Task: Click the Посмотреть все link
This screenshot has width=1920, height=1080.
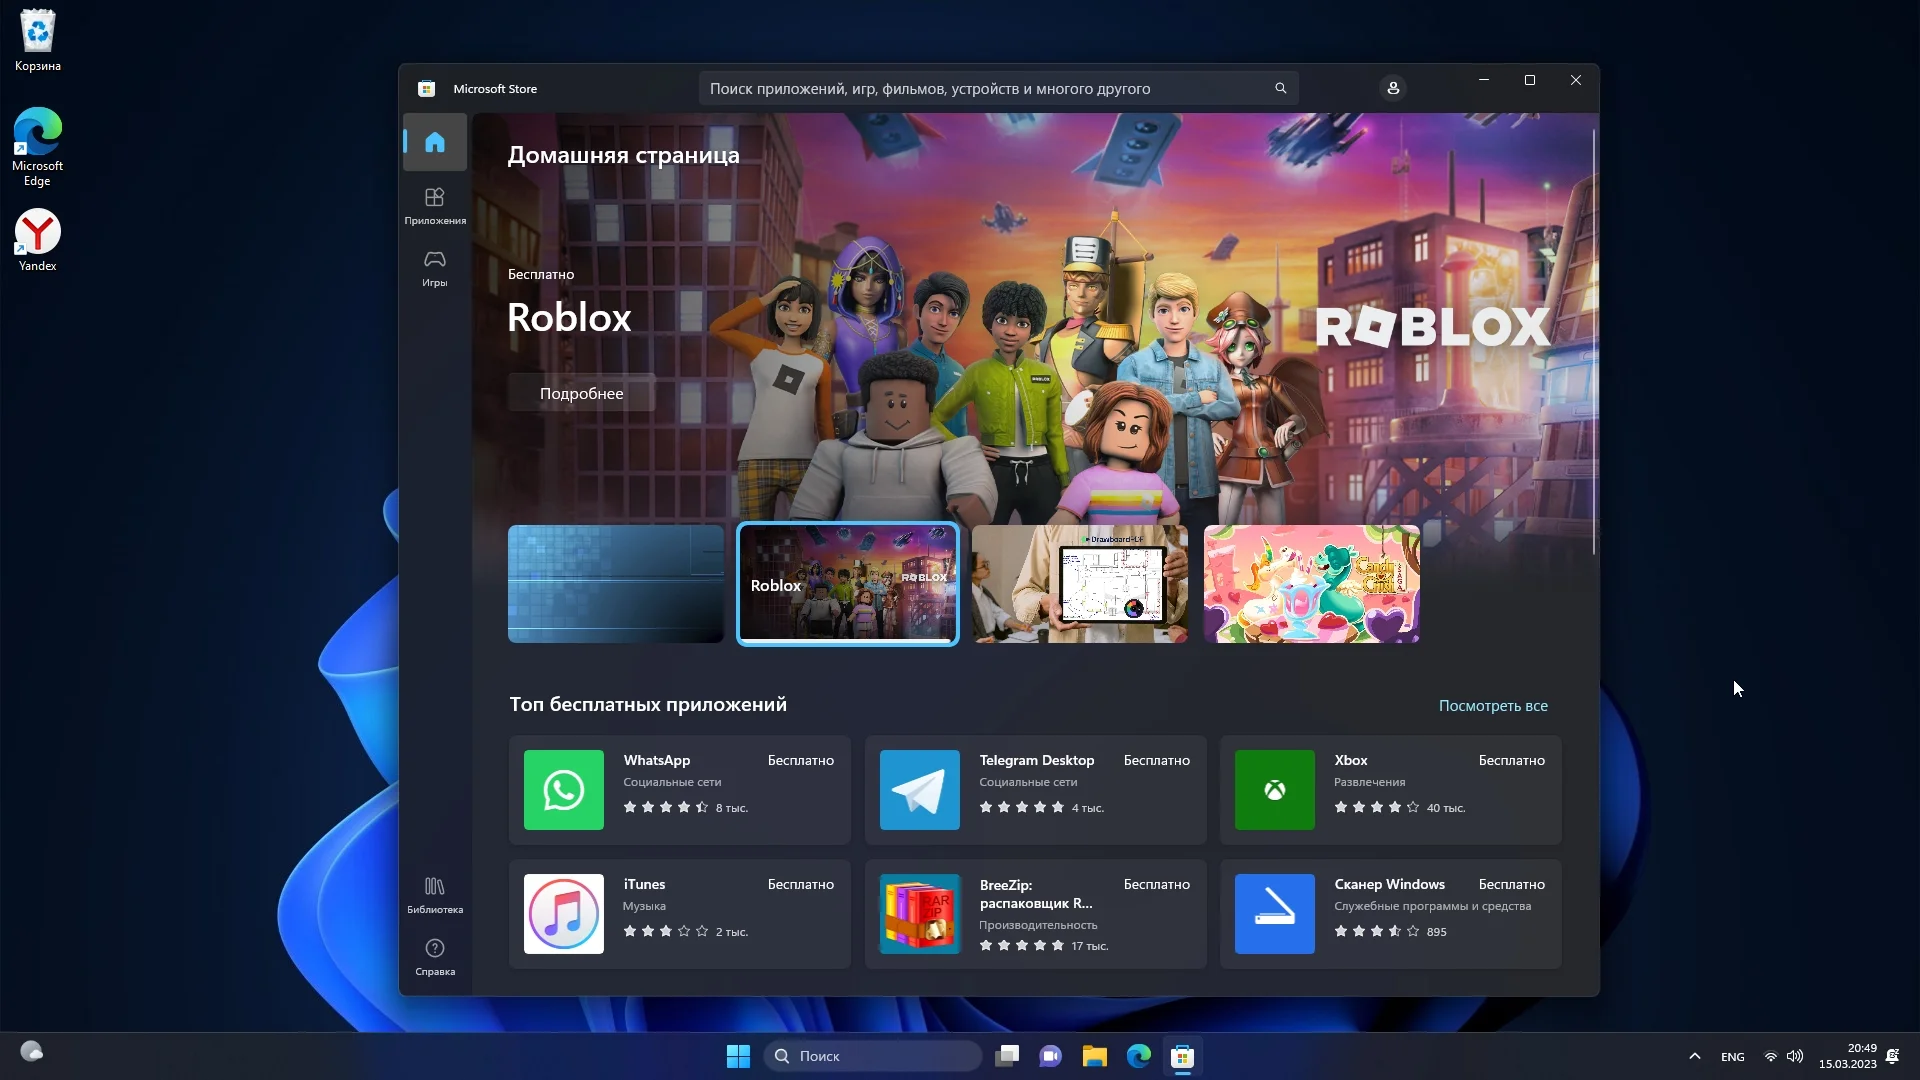Action: 1492,706
